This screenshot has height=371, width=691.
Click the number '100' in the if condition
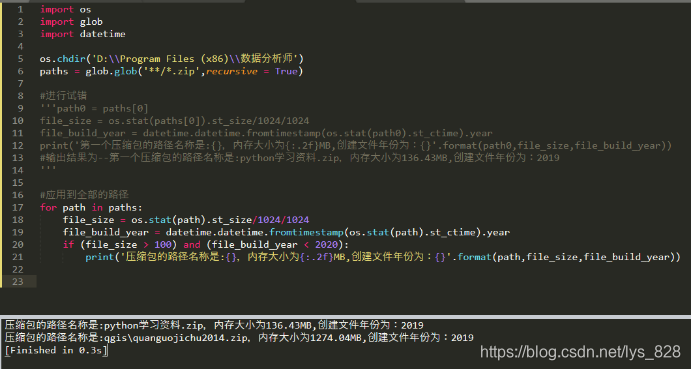163,244
